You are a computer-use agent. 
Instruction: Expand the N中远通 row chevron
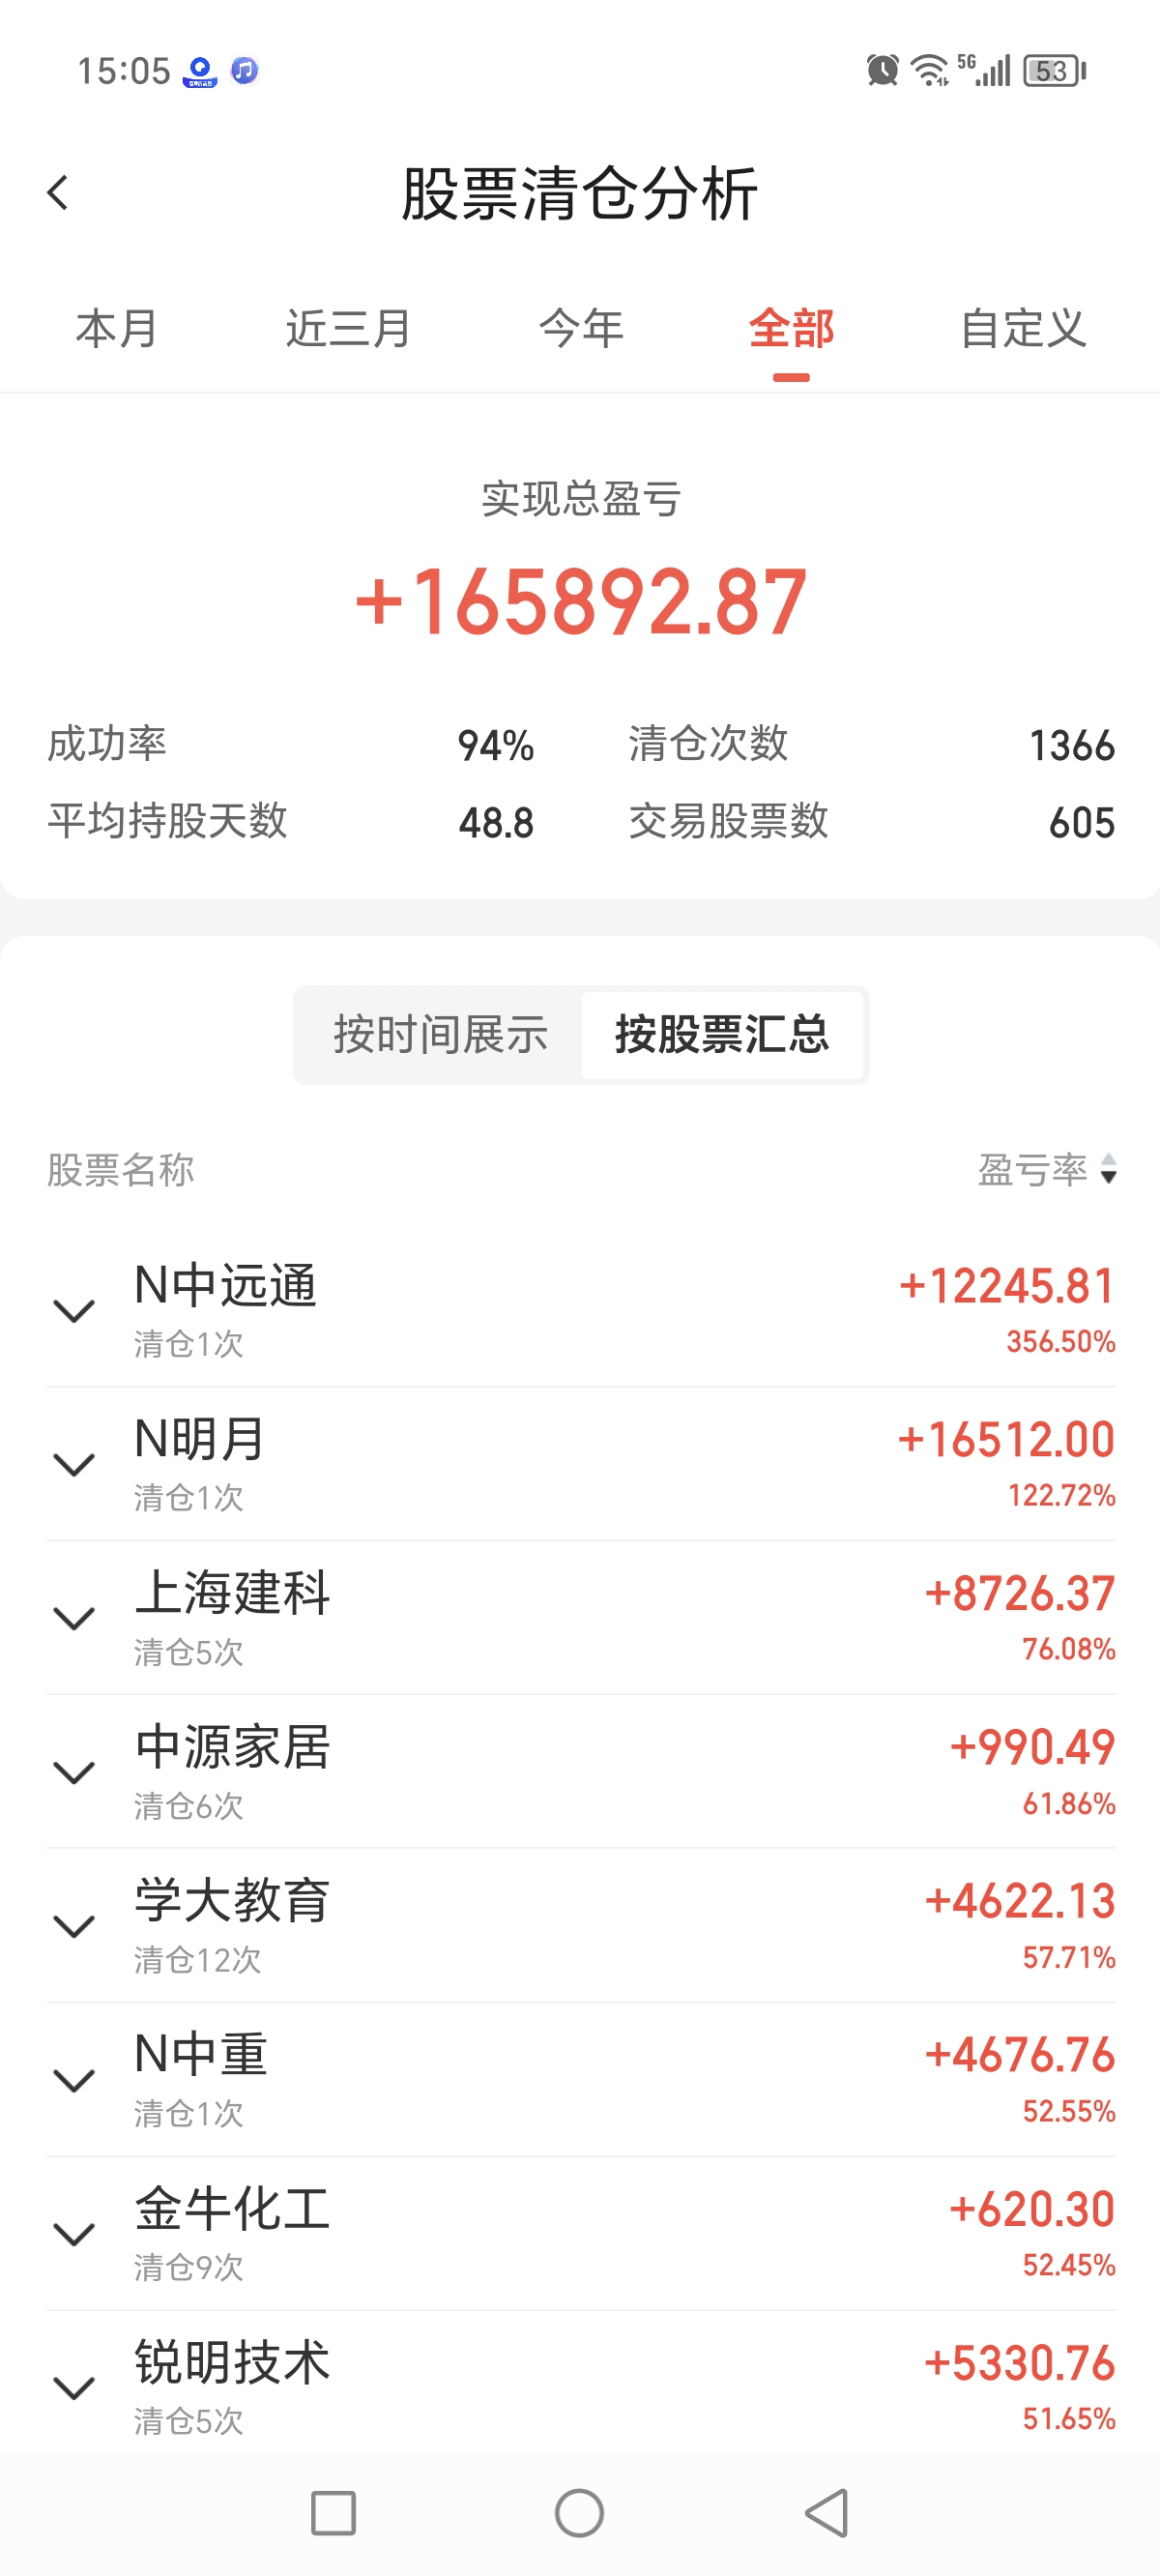74,1310
